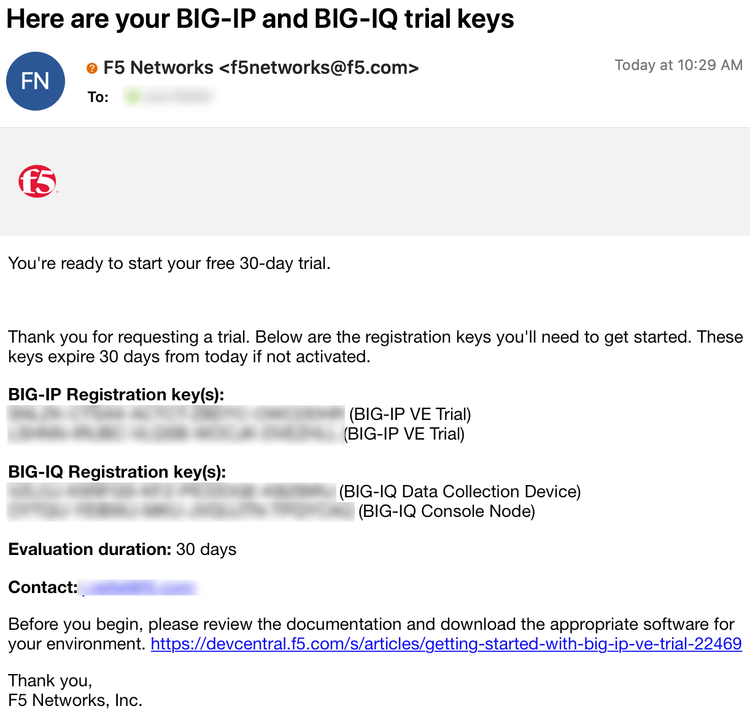Click the orange unknown-sender status icon
The width and height of the screenshot is (750, 711).
tap(93, 68)
